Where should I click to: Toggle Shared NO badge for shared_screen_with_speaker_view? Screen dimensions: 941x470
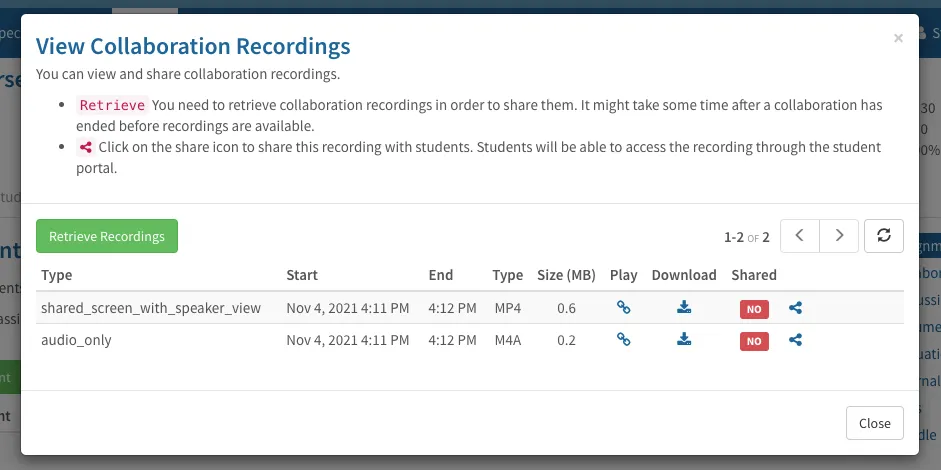tap(754, 309)
